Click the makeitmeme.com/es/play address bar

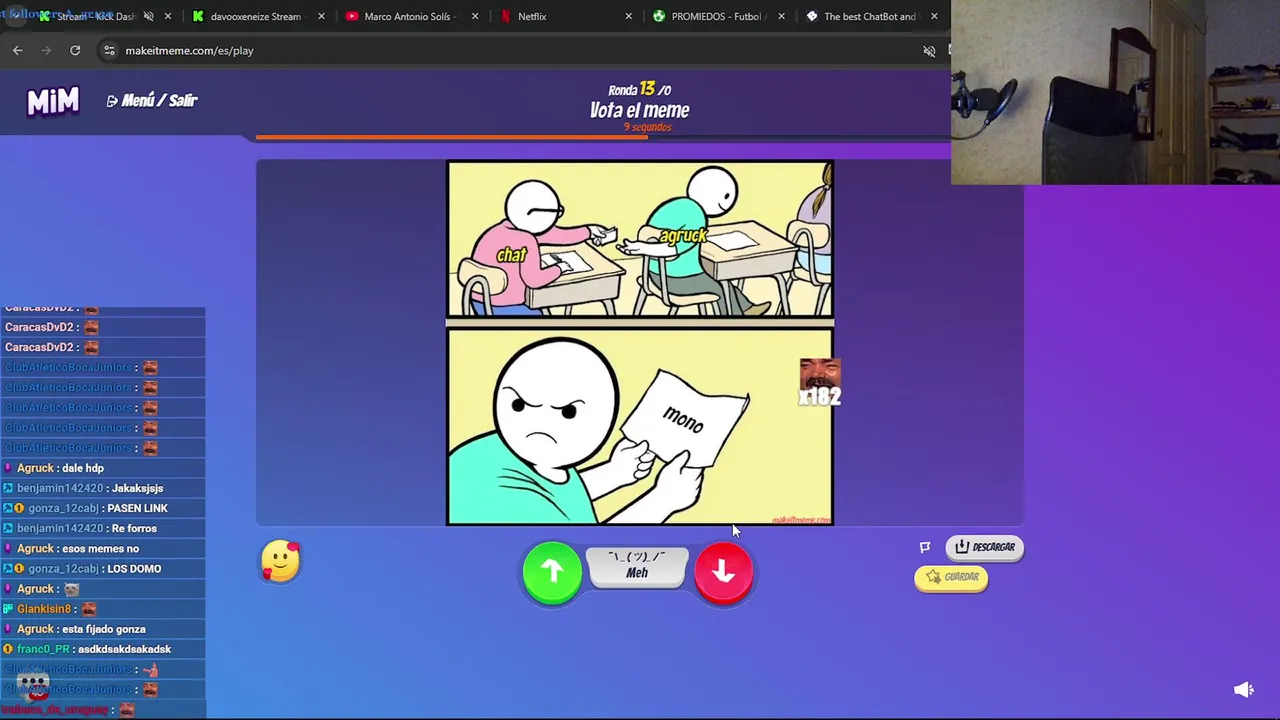coord(189,50)
